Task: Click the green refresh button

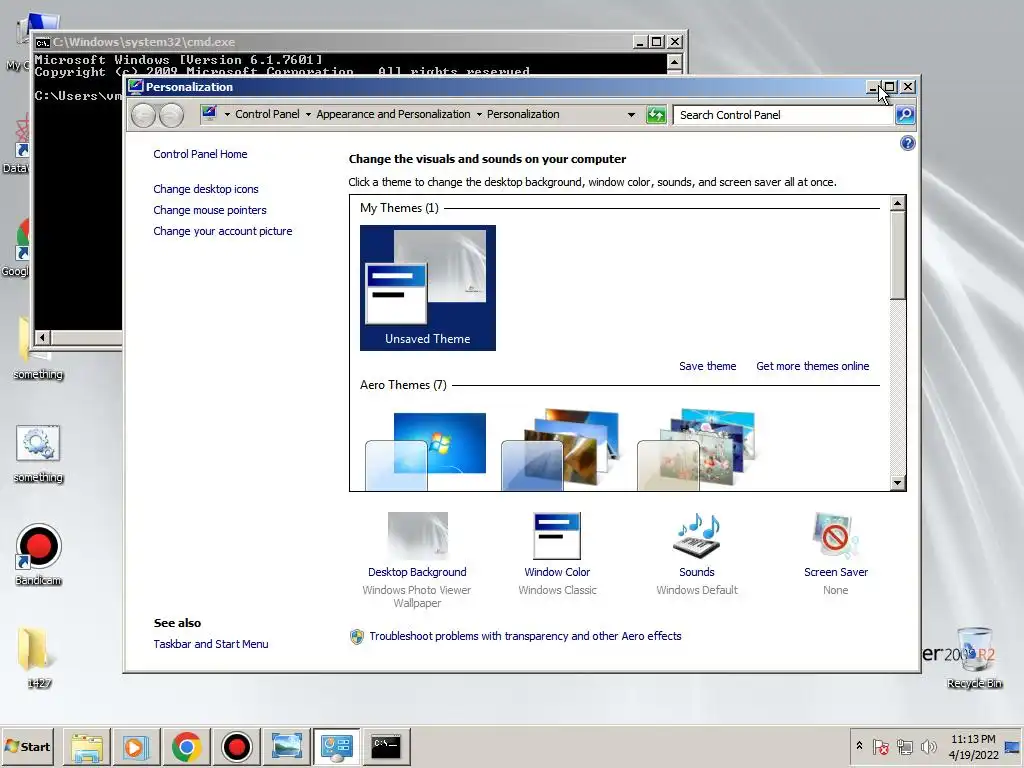Action: (x=656, y=115)
